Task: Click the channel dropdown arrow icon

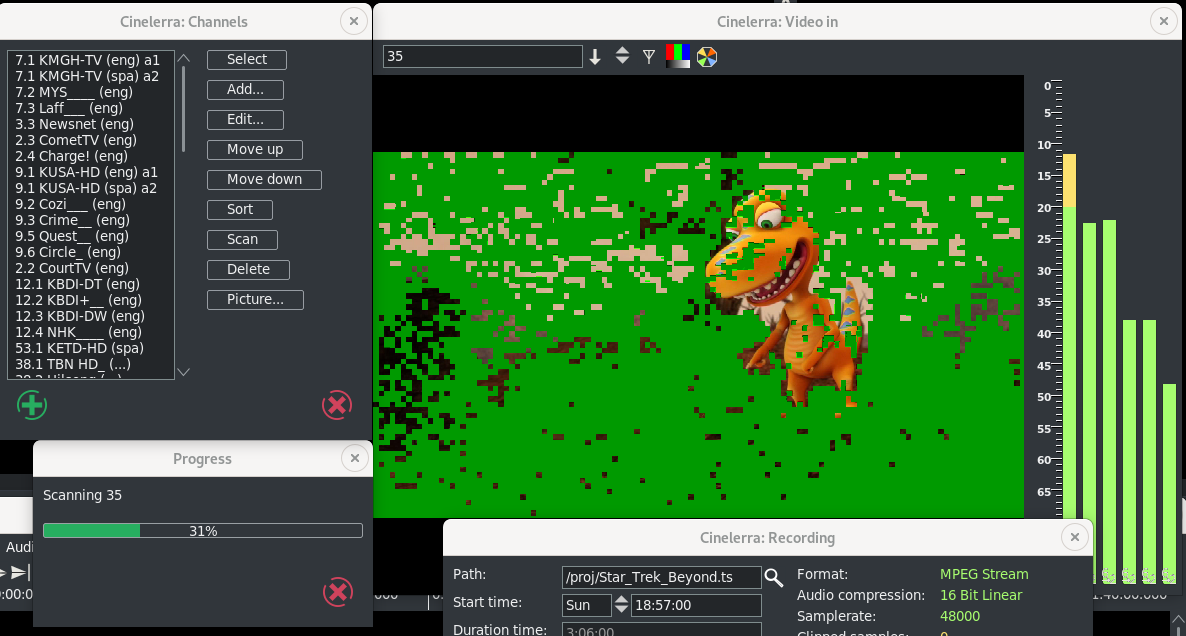Action: pos(595,57)
